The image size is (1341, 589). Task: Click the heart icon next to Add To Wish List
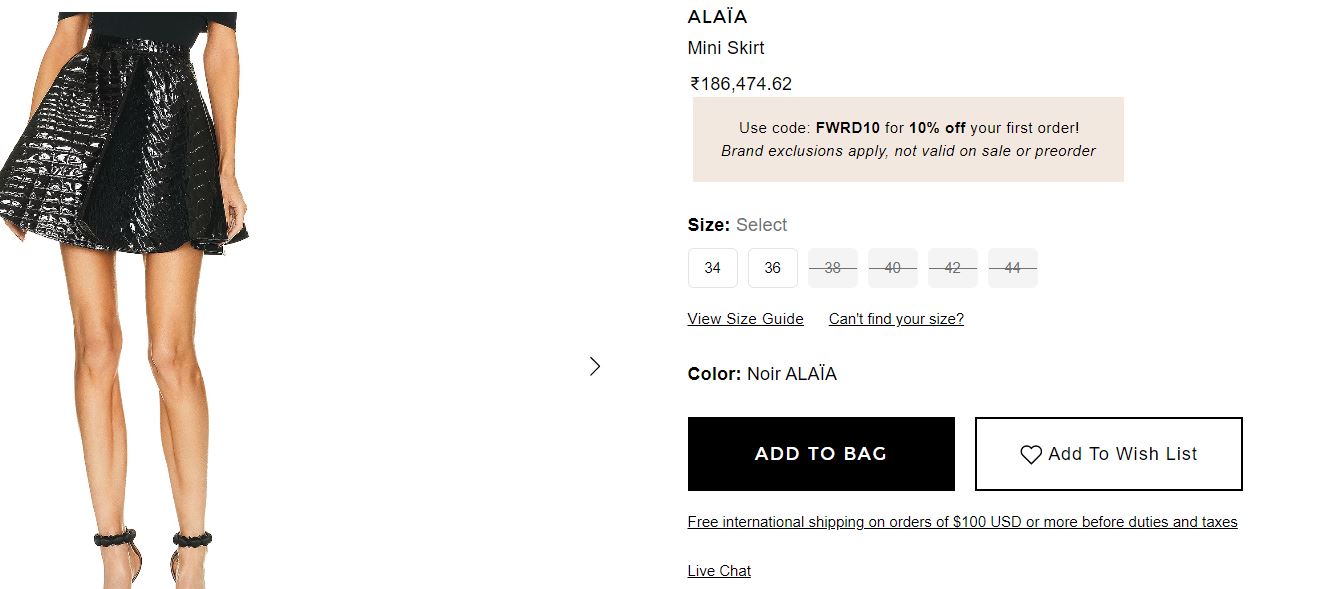point(1031,454)
